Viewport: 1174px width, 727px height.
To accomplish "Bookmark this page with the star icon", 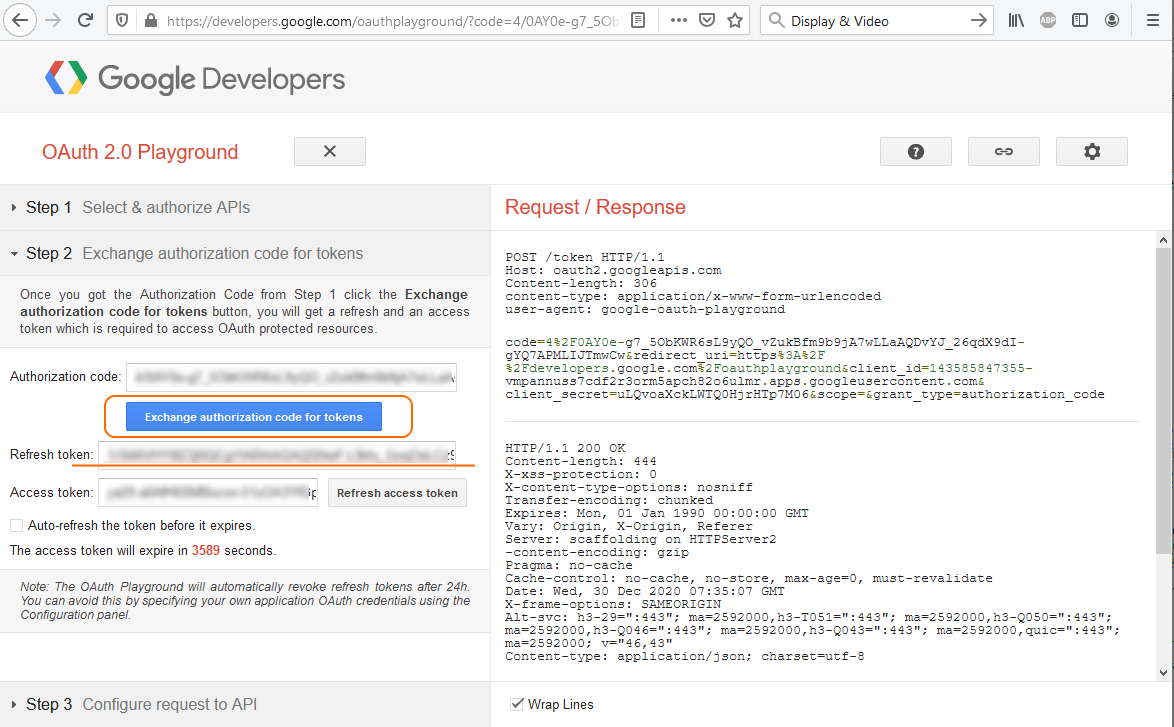I will [735, 20].
